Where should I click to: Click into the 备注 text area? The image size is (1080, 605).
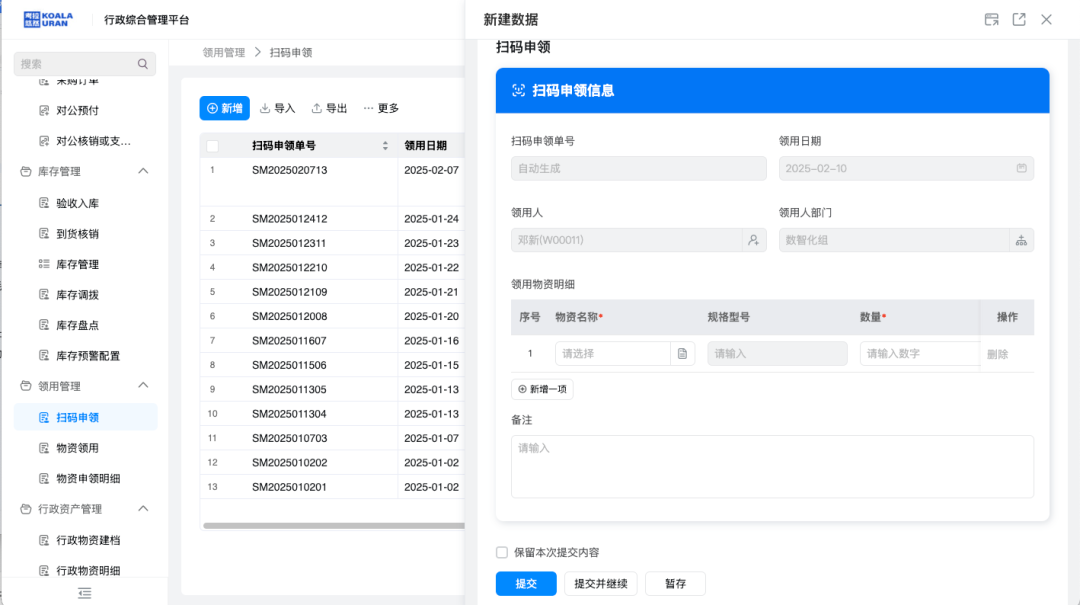click(771, 466)
